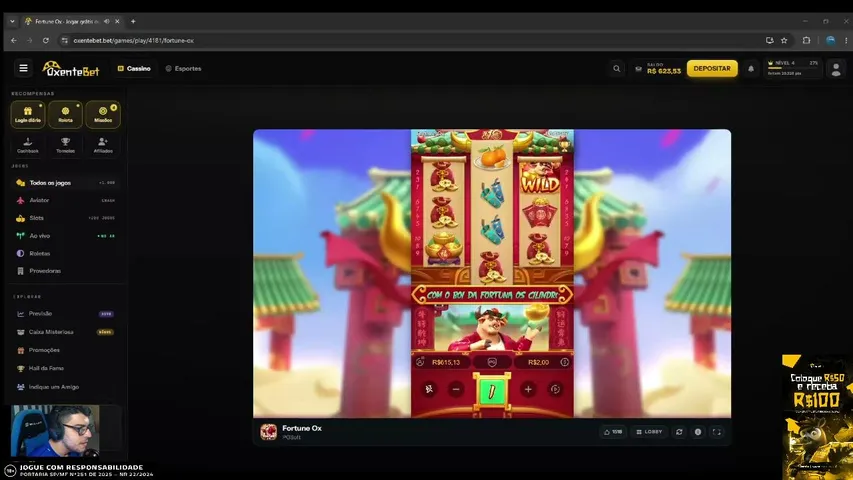Open the Roleta reward
The image size is (853, 480).
[65, 114]
